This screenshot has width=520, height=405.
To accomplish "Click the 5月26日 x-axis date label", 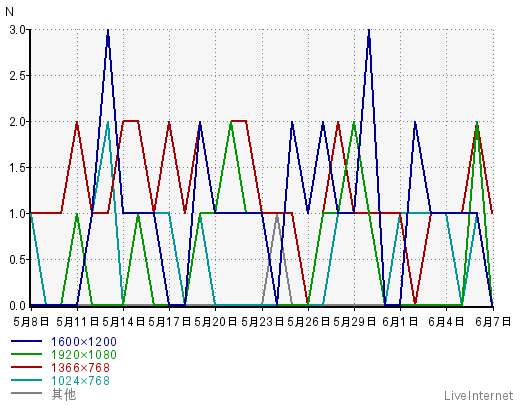I will [308, 322].
